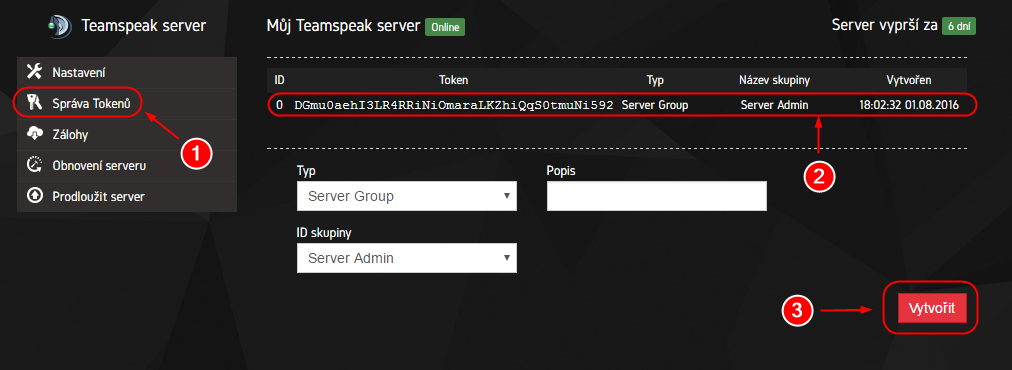Viewport: 1012px width, 370px height.
Task: Click the Obnovení serveru restore icon
Action: tap(34, 165)
